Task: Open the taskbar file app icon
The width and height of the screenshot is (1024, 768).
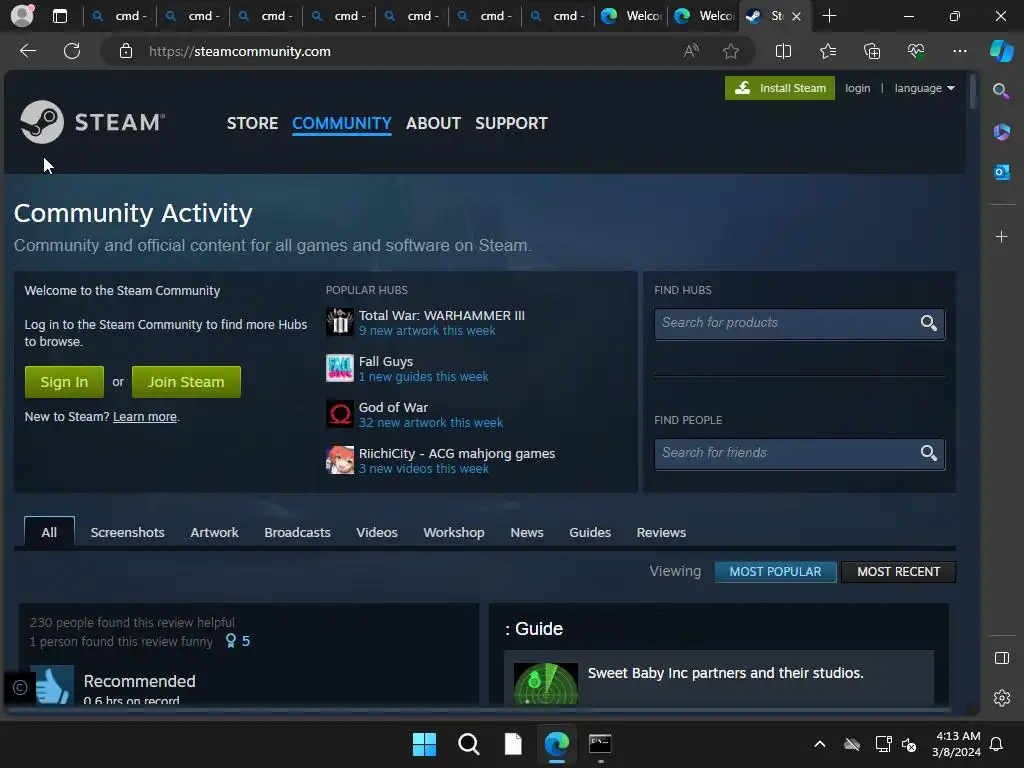Action: point(513,744)
